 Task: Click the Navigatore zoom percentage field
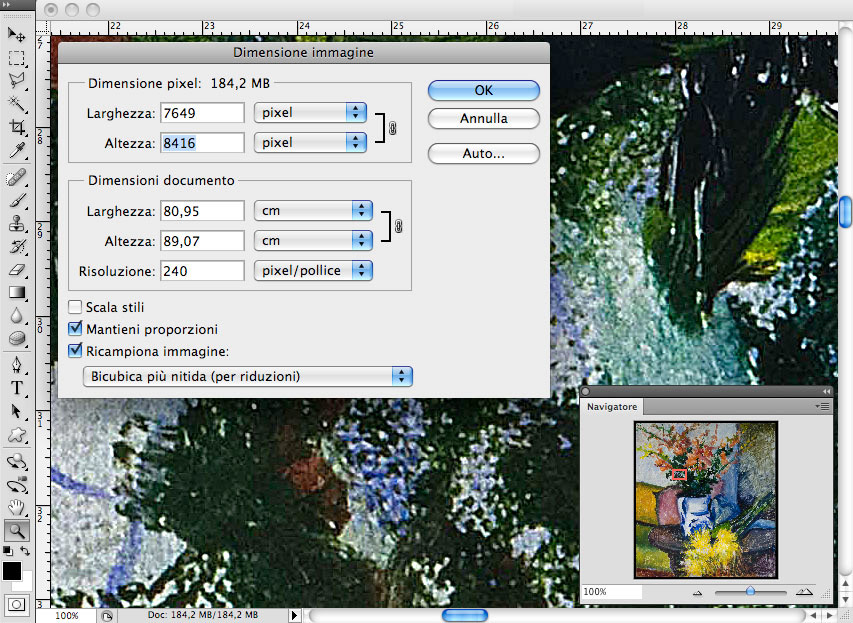point(611,591)
